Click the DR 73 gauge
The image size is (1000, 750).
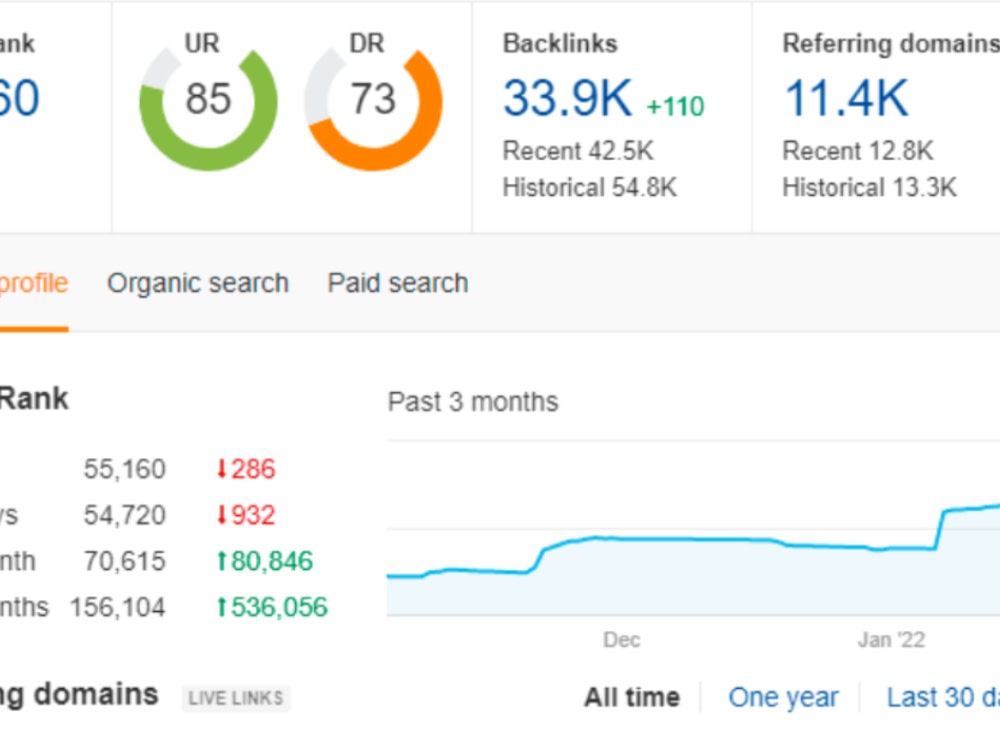374,101
